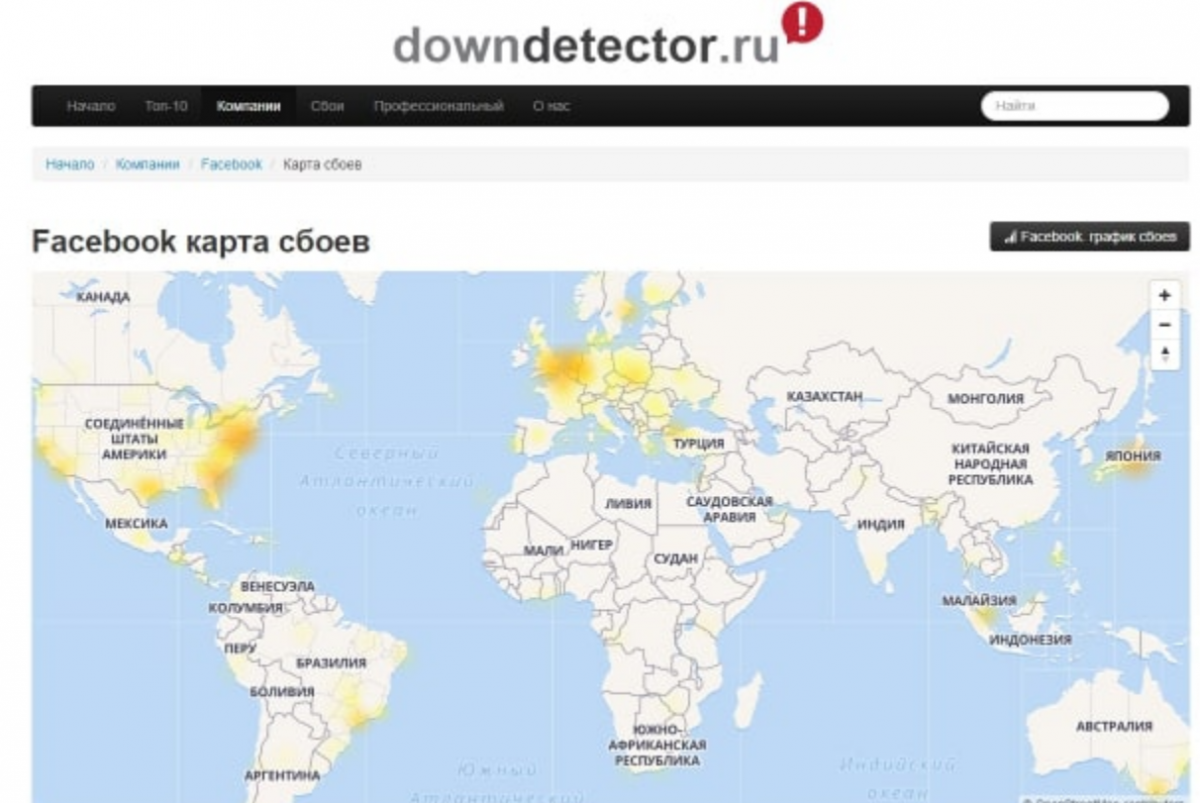Focus the Найти search field
1200x803 pixels.
point(1075,106)
